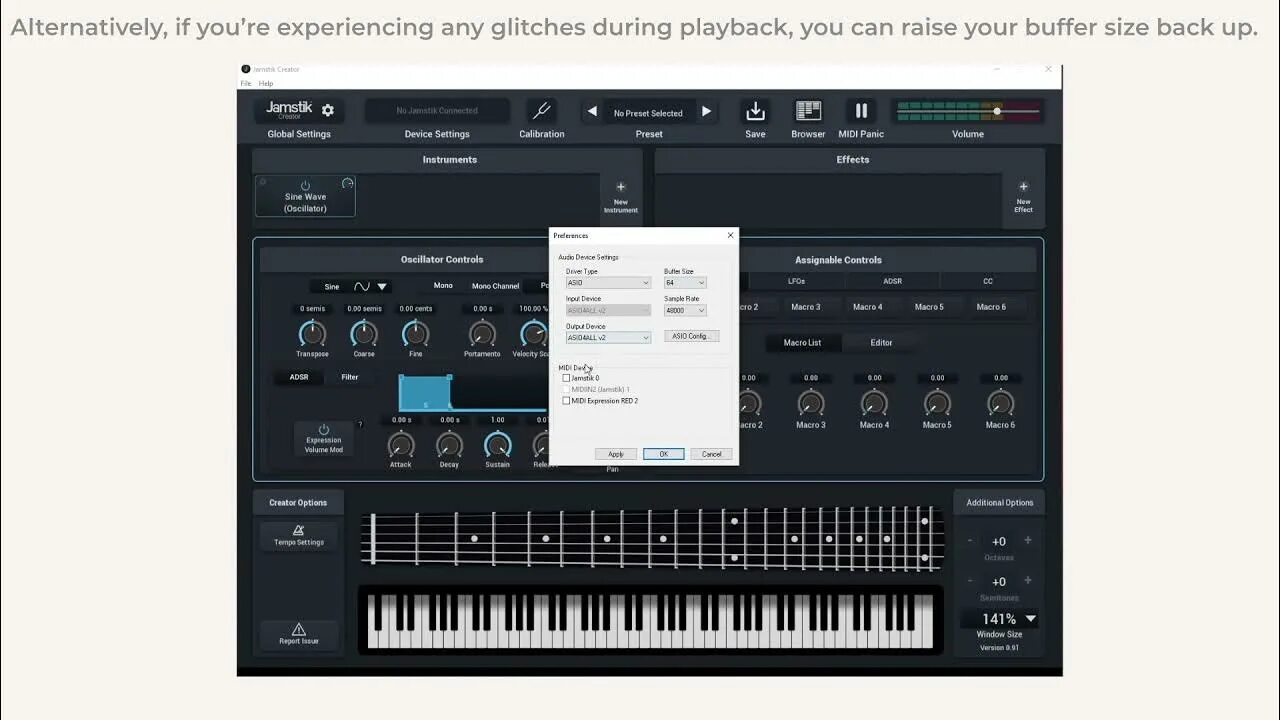The width and height of the screenshot is (1280, 720).
Task: Enable the MIDI Expression RED 2 checkbox
Action: tap(566, 401)
